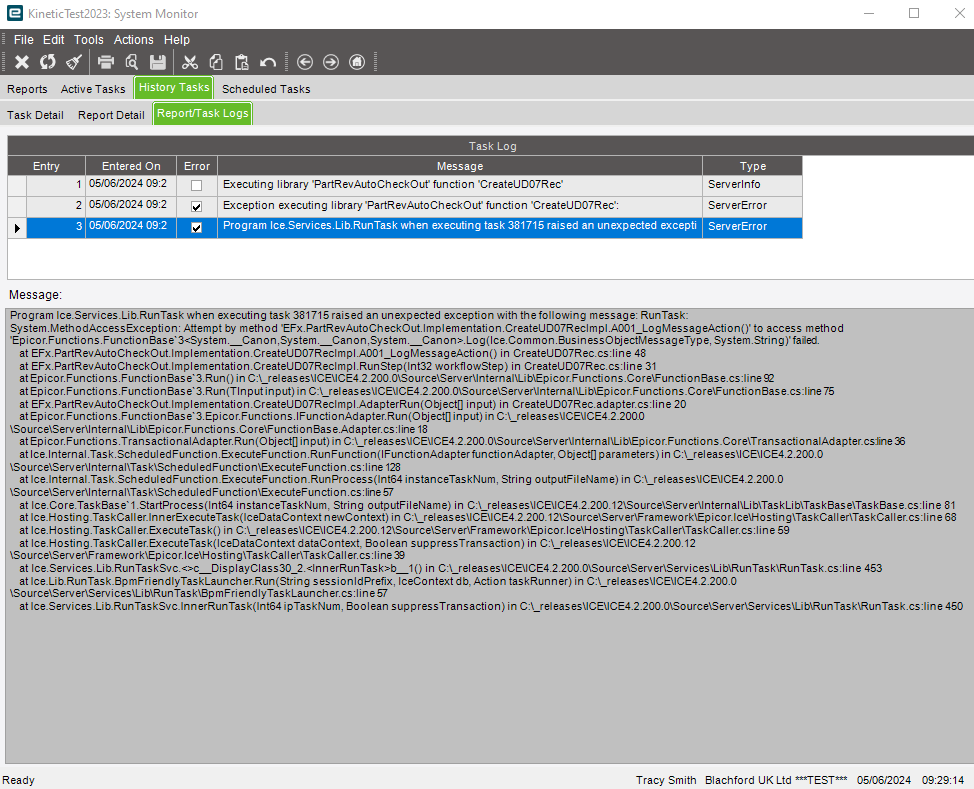
Task: Click the red X cancel icon
Action: [22, 62]
